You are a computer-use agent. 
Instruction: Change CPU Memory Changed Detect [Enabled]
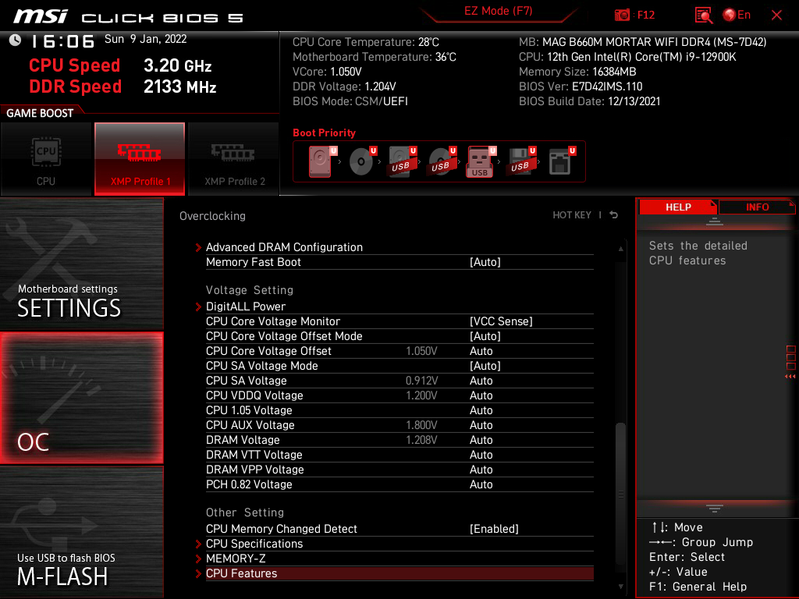pyautogui.click(x=494, y=529)
